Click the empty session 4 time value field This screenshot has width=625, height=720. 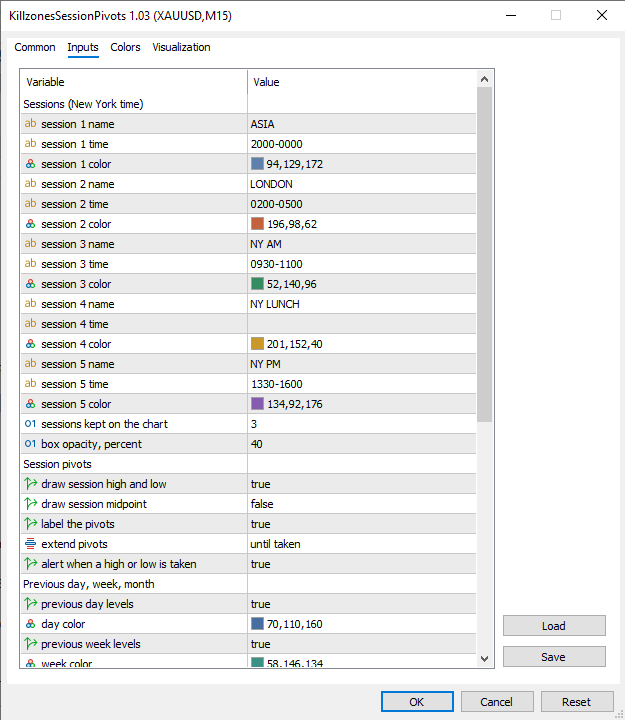click(x=361, y=324)
